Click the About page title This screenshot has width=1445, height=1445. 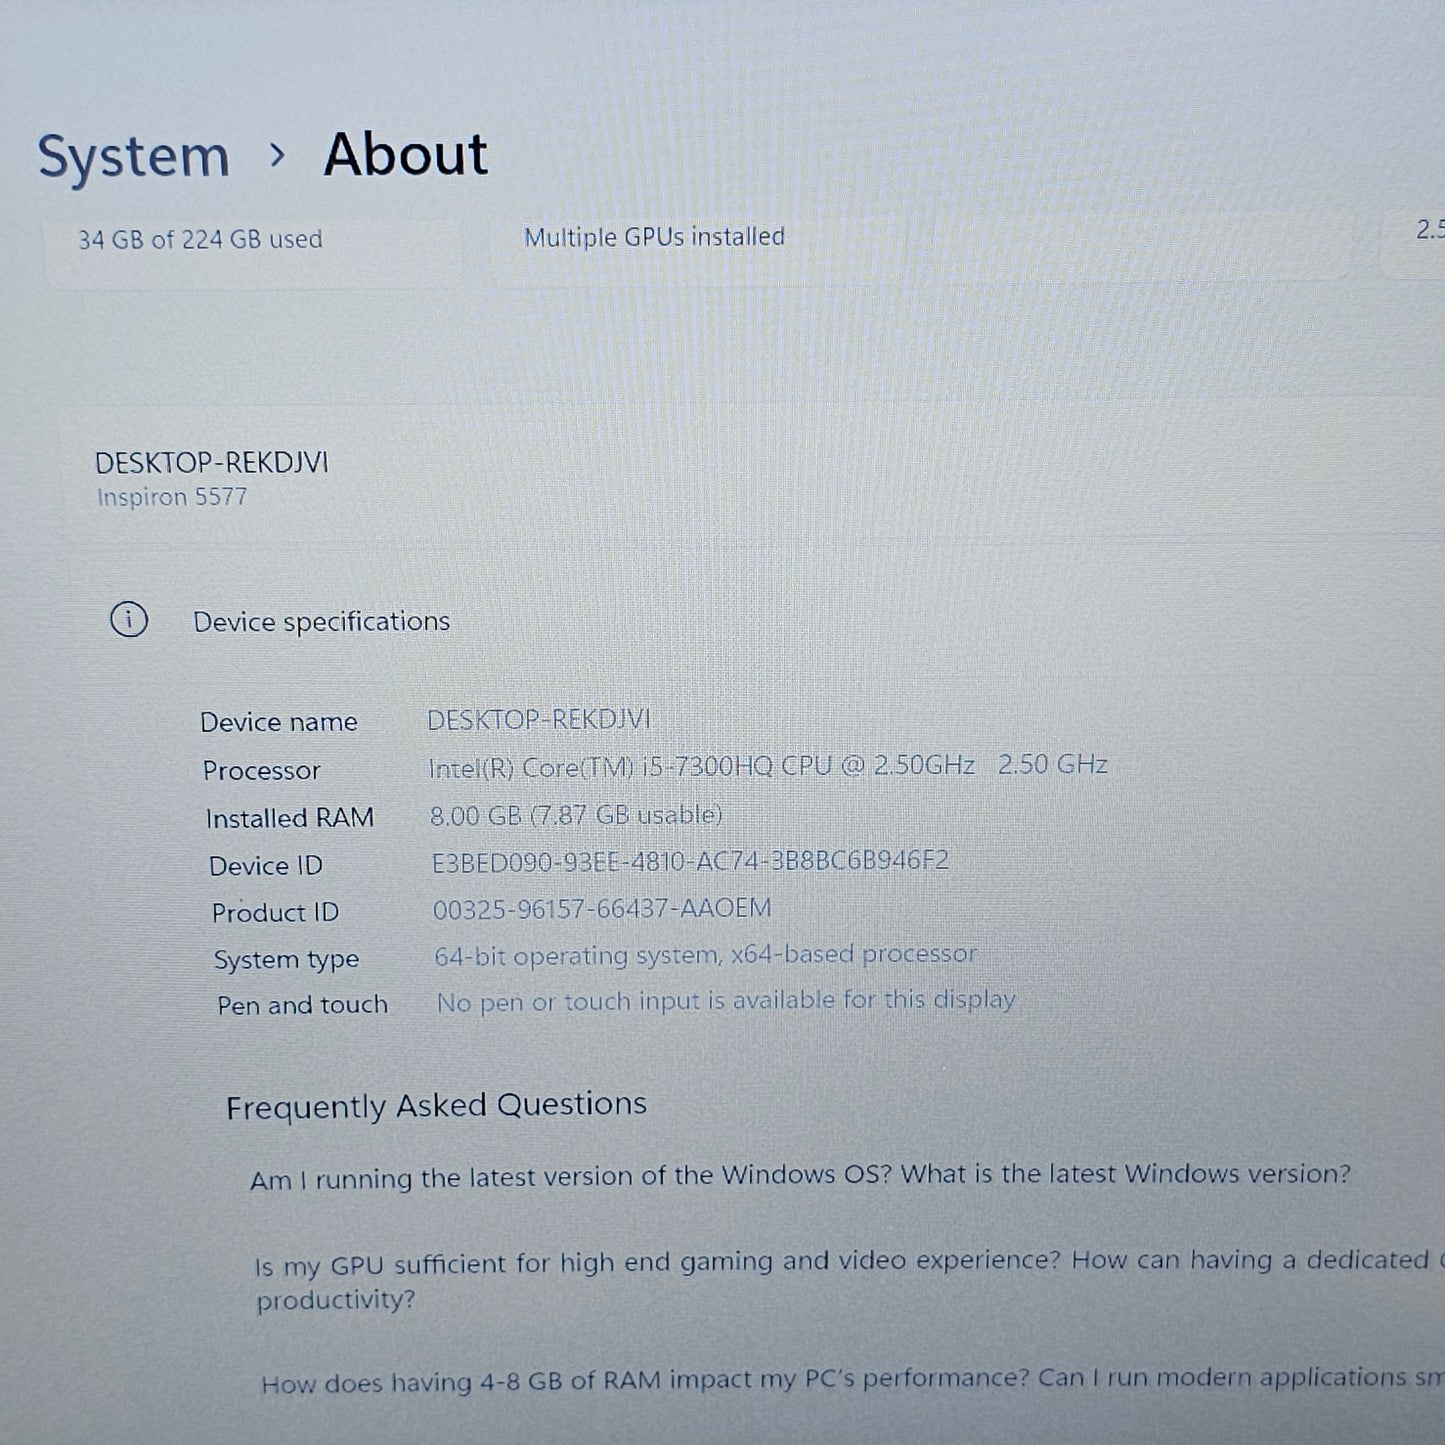[x=405, y=155]
